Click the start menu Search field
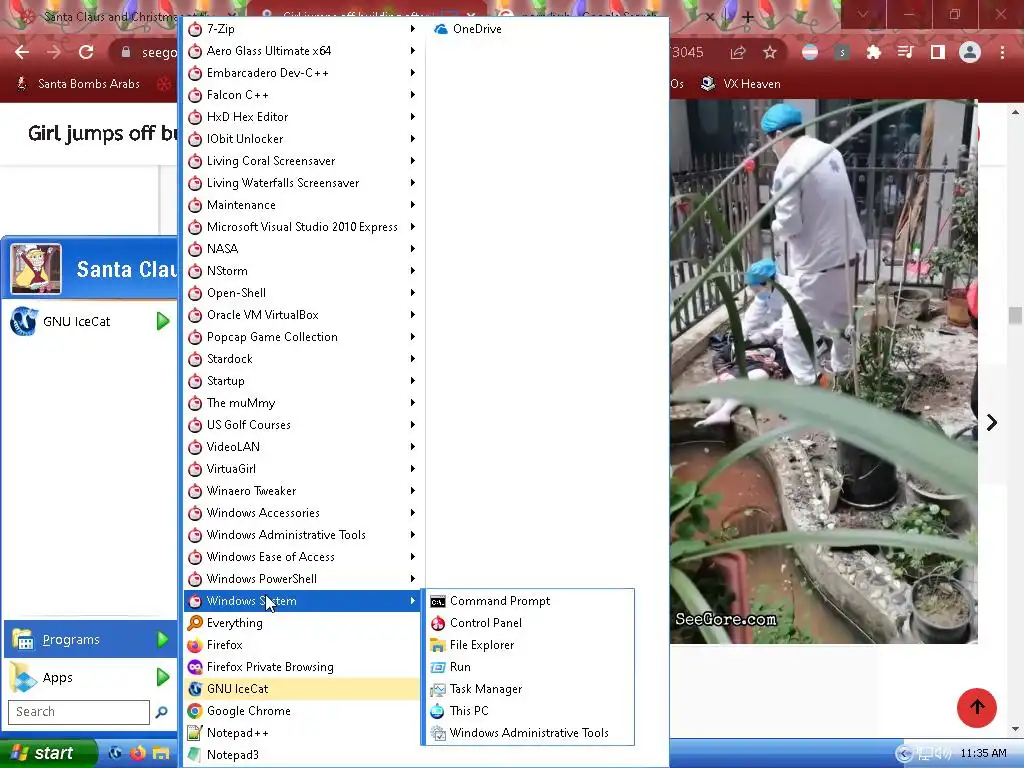 [x=79, y=712]
